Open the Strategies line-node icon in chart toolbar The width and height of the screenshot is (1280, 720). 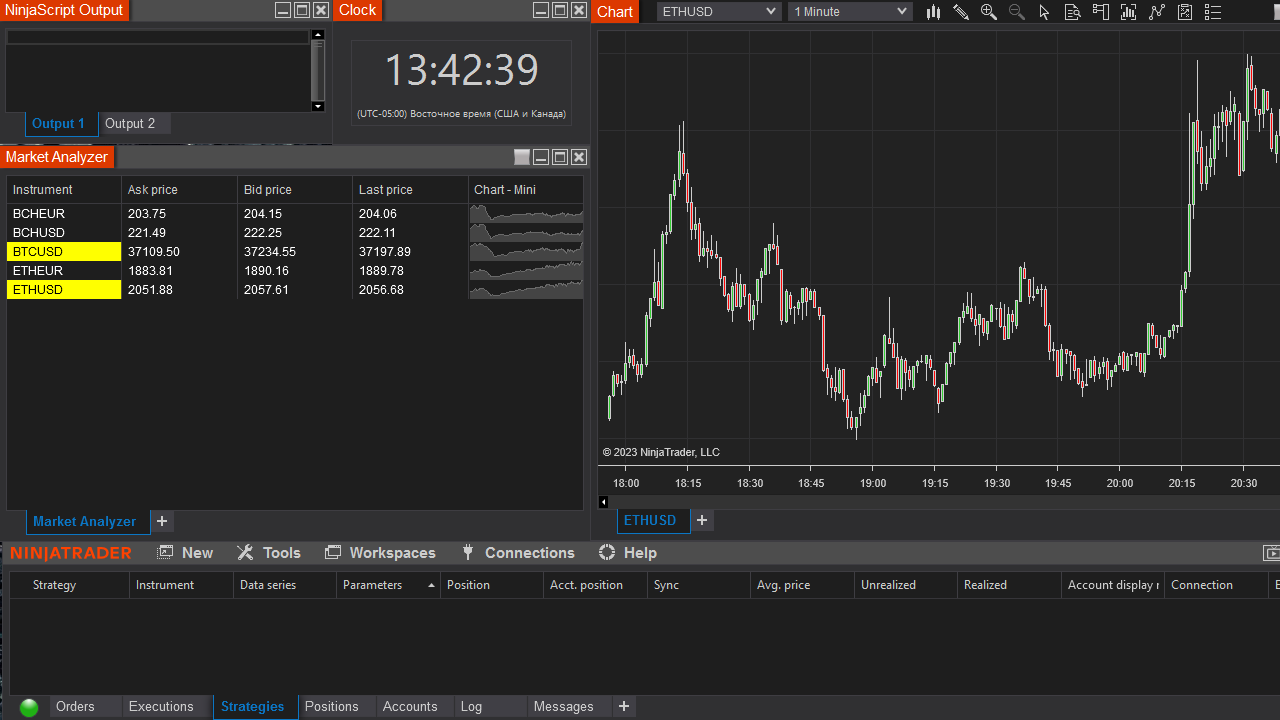coord(1157,12)
